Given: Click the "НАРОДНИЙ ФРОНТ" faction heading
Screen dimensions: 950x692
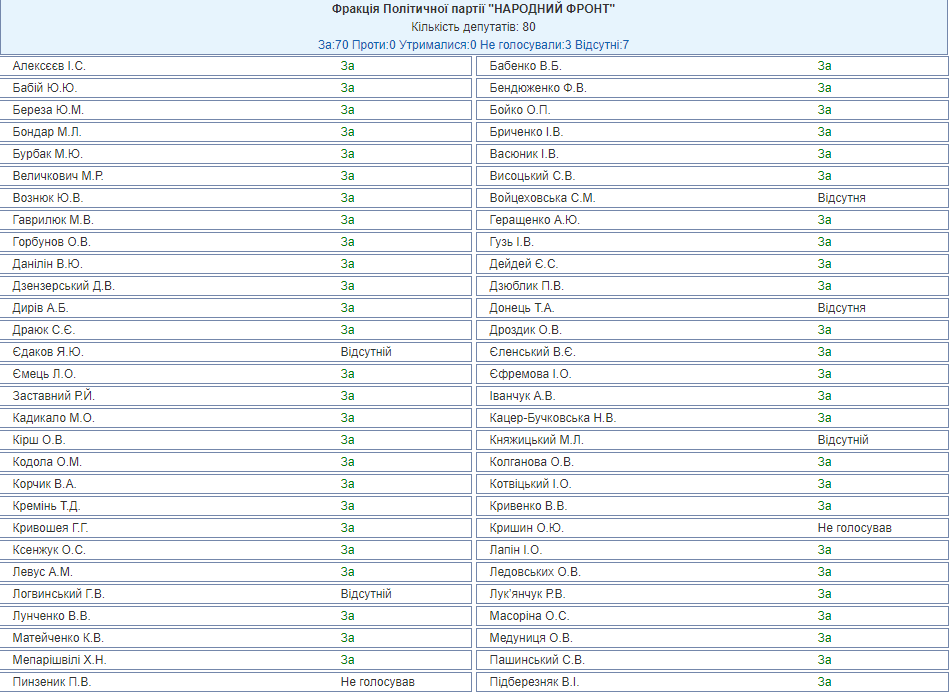Looking at the screenshot, I should (474, 9).
